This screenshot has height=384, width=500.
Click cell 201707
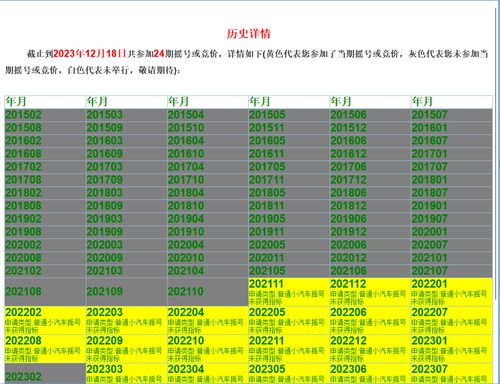coord(452,167)
